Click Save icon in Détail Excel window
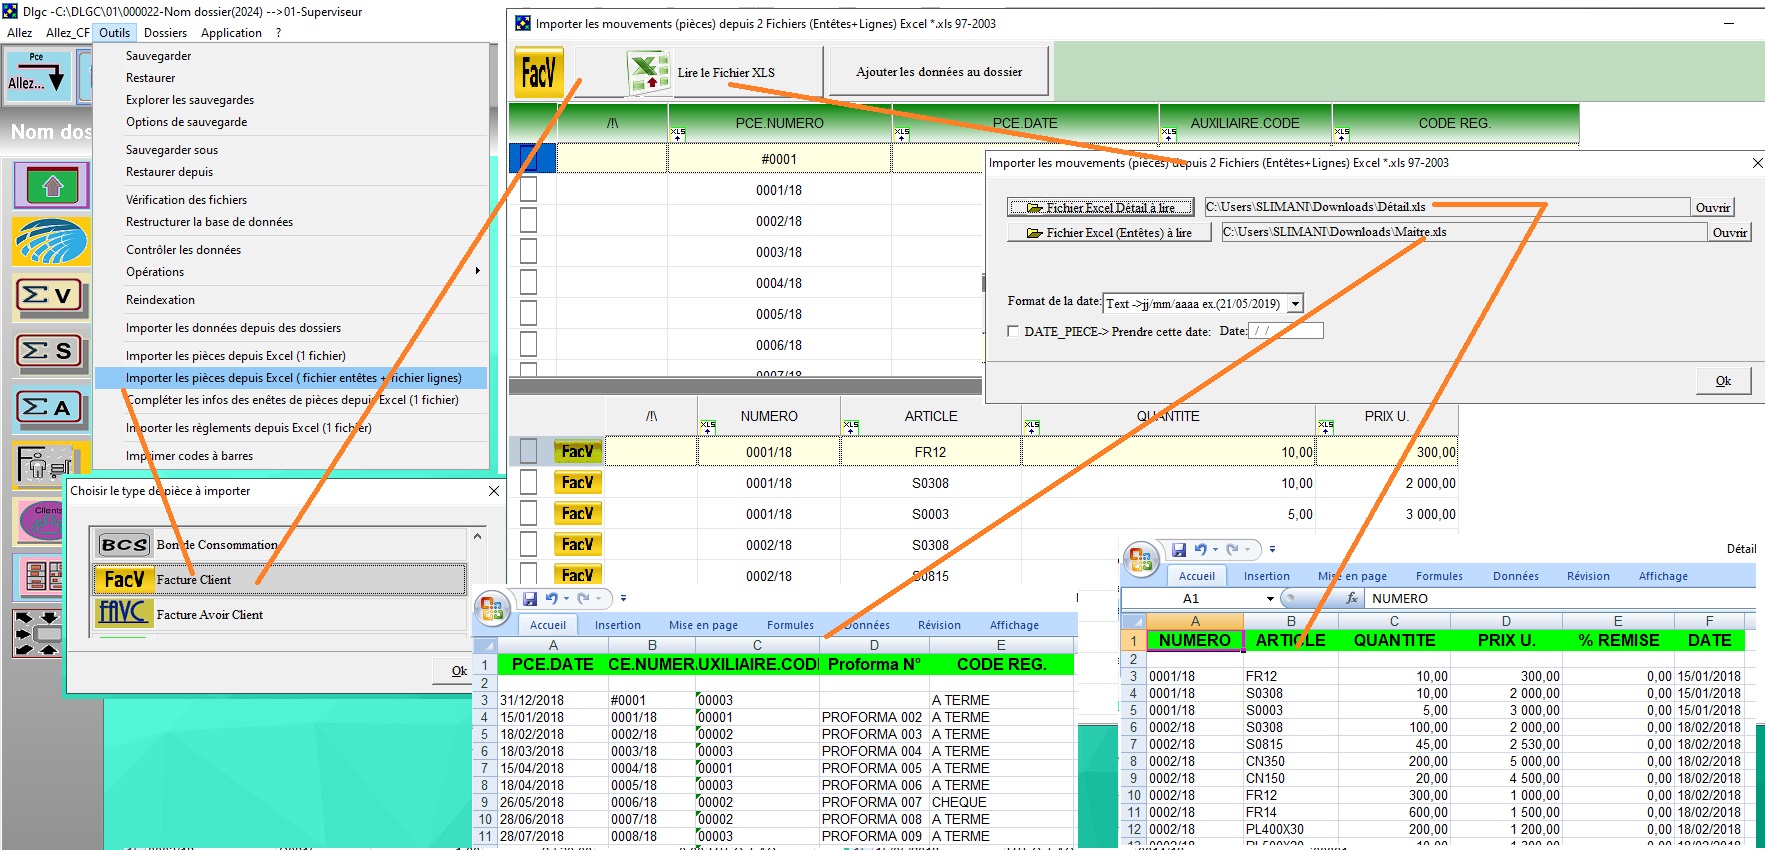Screen dimensions: 1765x850 [x=1179, y=550]
